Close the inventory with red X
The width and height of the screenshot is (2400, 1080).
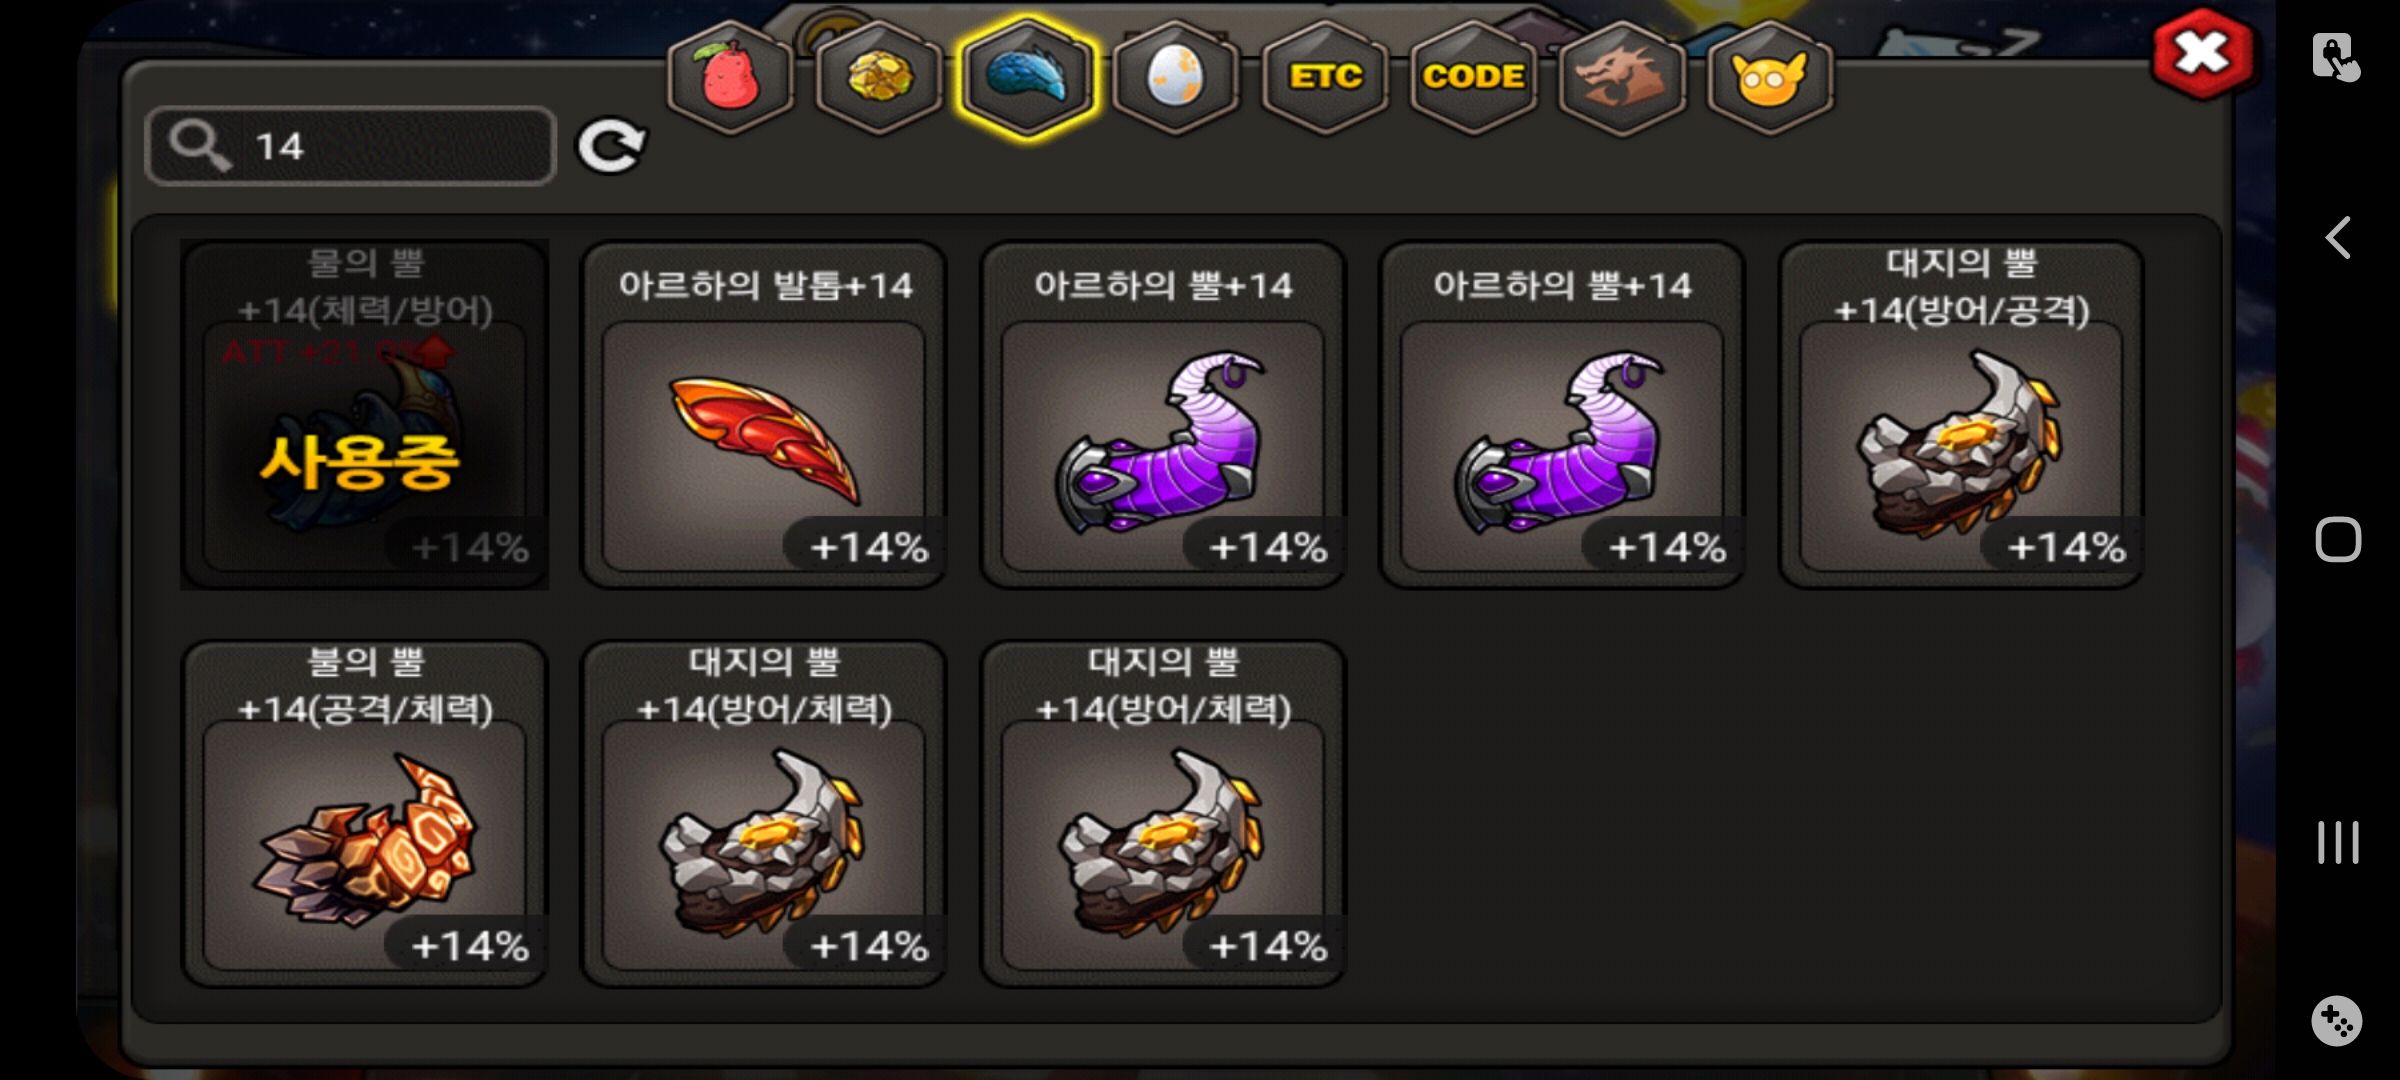(x=2203, y=53)
